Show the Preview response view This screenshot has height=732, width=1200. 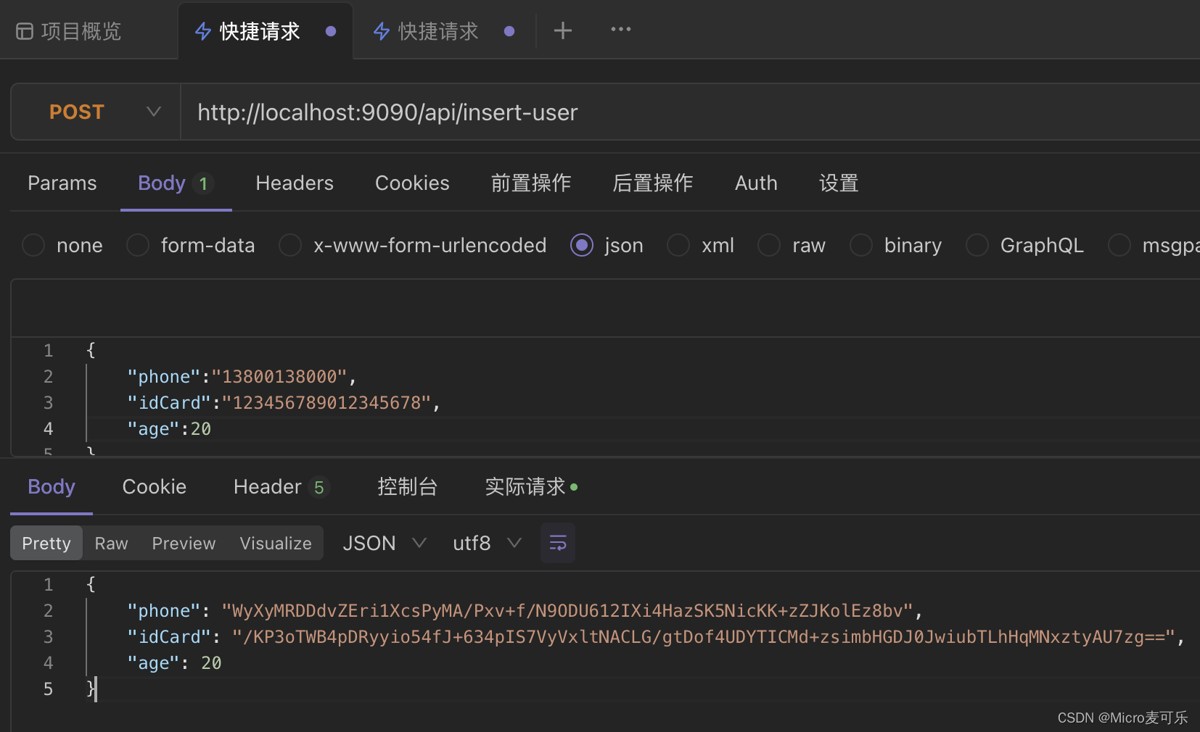pos(183,543)
